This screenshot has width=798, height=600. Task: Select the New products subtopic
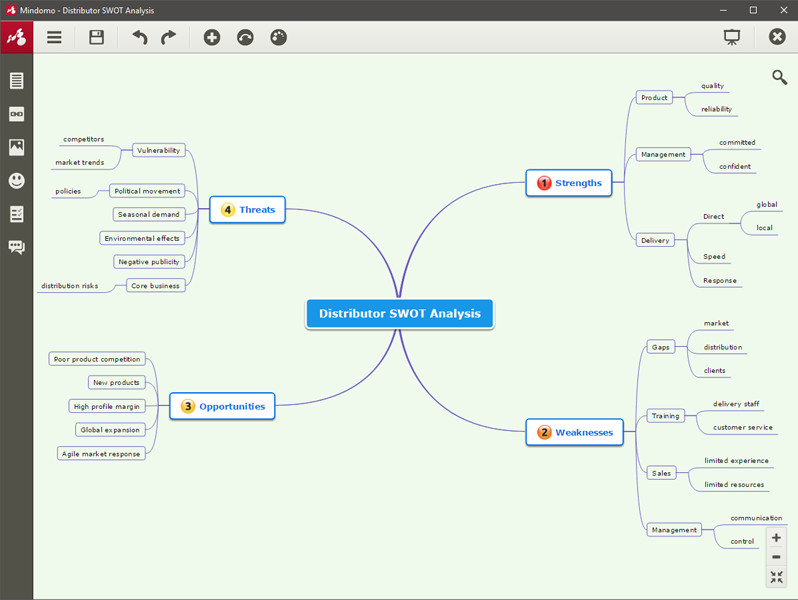click(116, 382)
